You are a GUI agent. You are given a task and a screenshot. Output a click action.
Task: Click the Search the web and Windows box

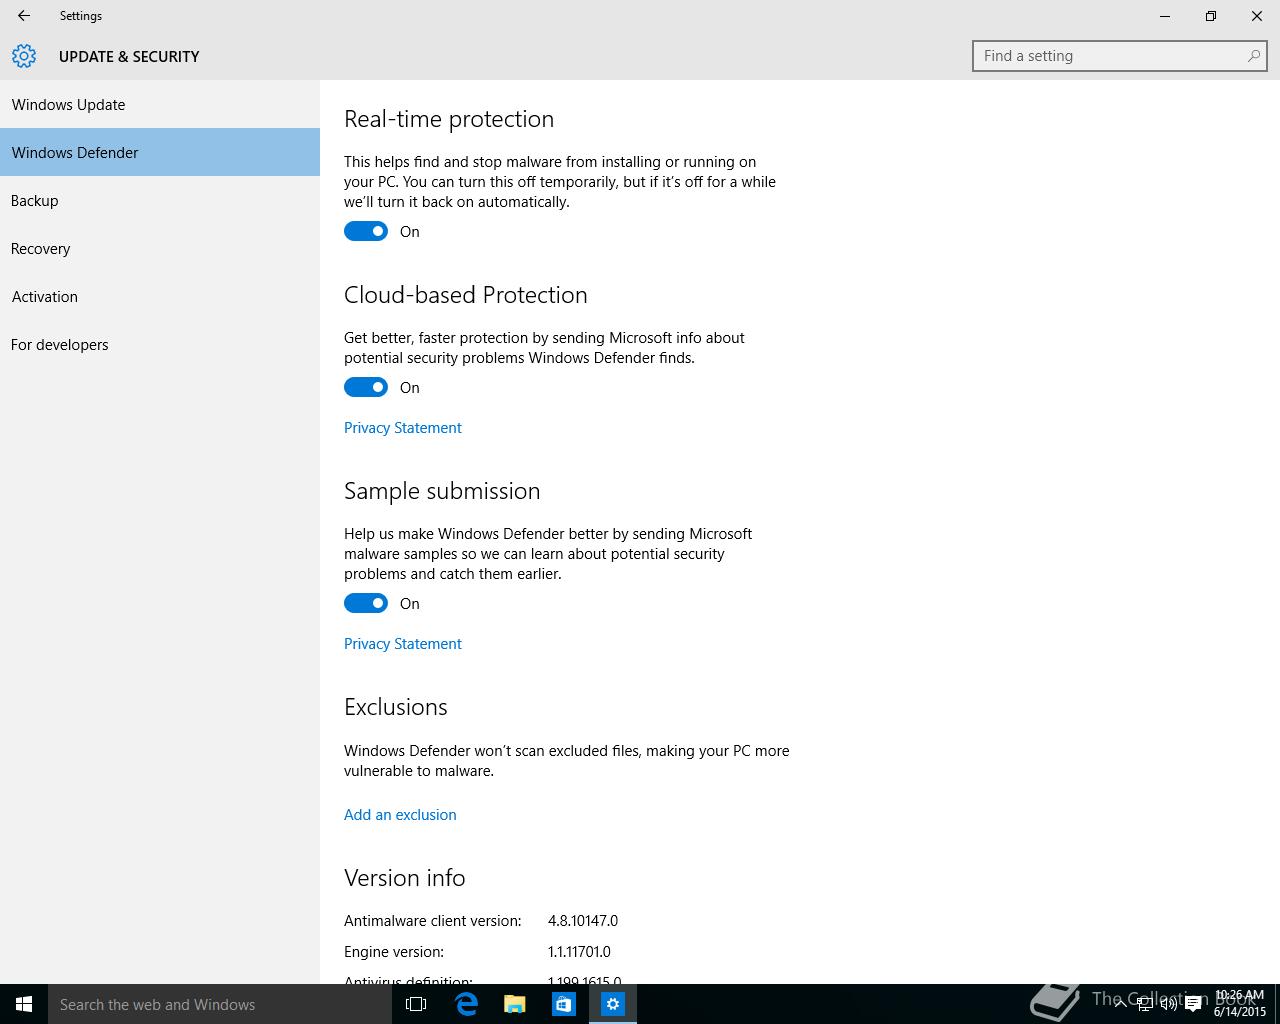(220, 1004)
